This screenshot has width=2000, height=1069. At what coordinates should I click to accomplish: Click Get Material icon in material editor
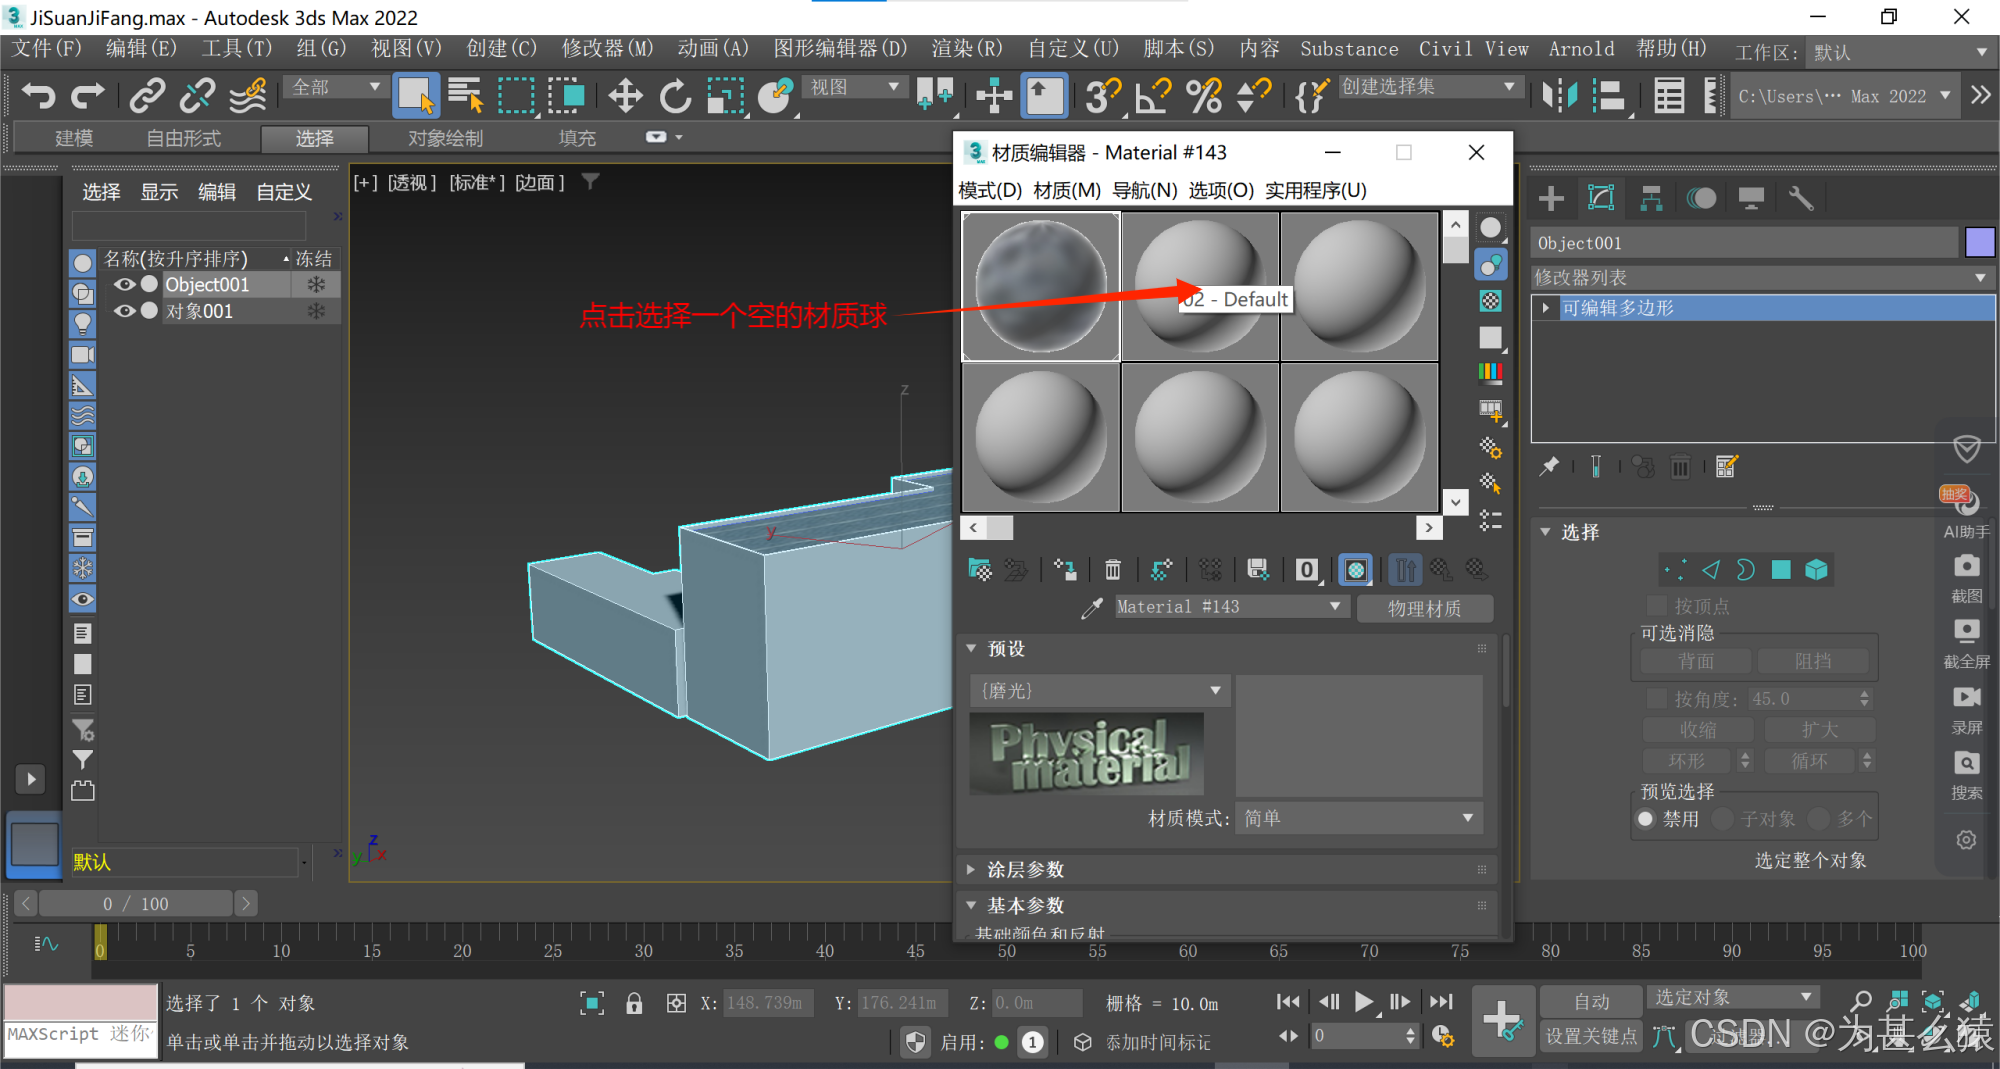coord(980,570)
